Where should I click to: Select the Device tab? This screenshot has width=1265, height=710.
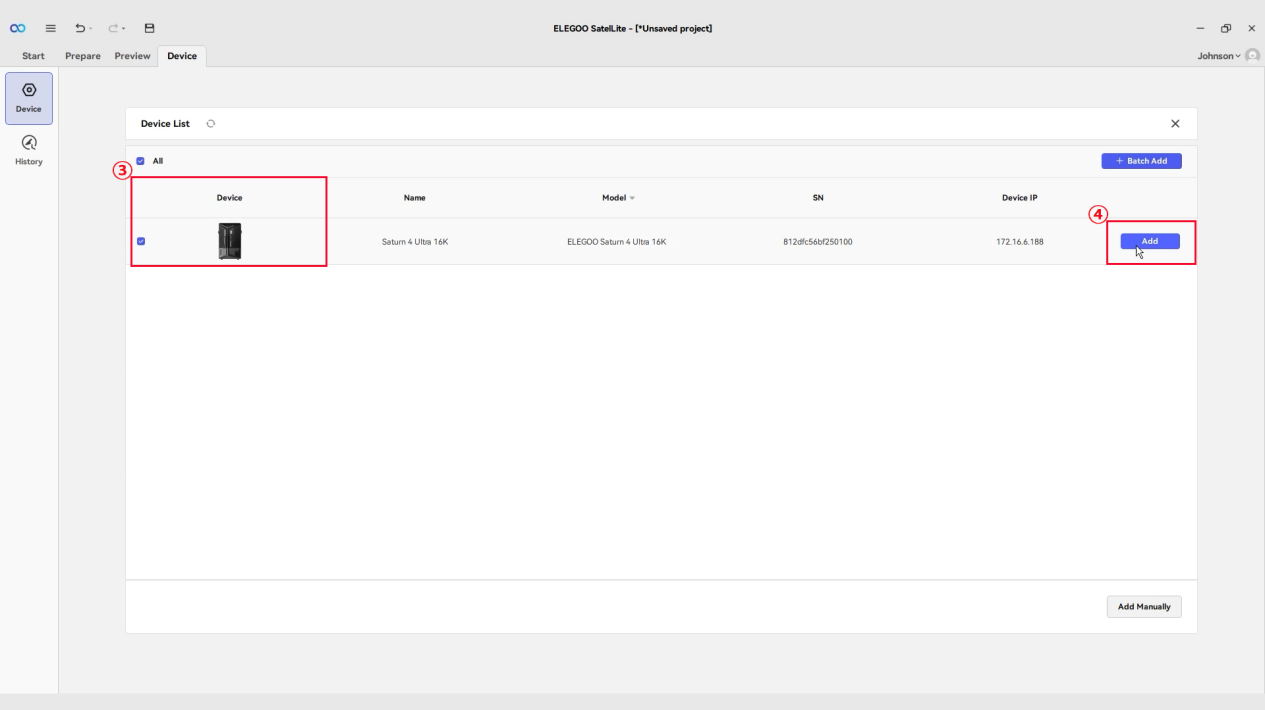coord(182,56)
